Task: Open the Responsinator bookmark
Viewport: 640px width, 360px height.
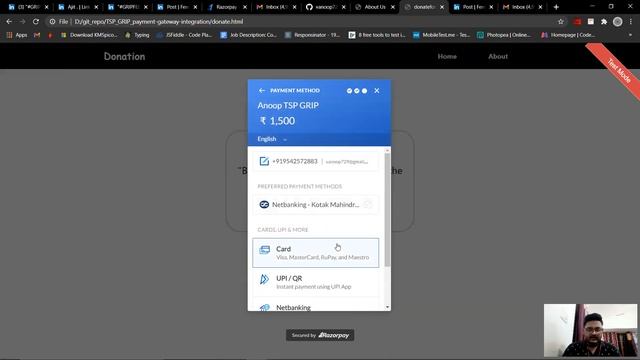Action: [x=312, y=35]
